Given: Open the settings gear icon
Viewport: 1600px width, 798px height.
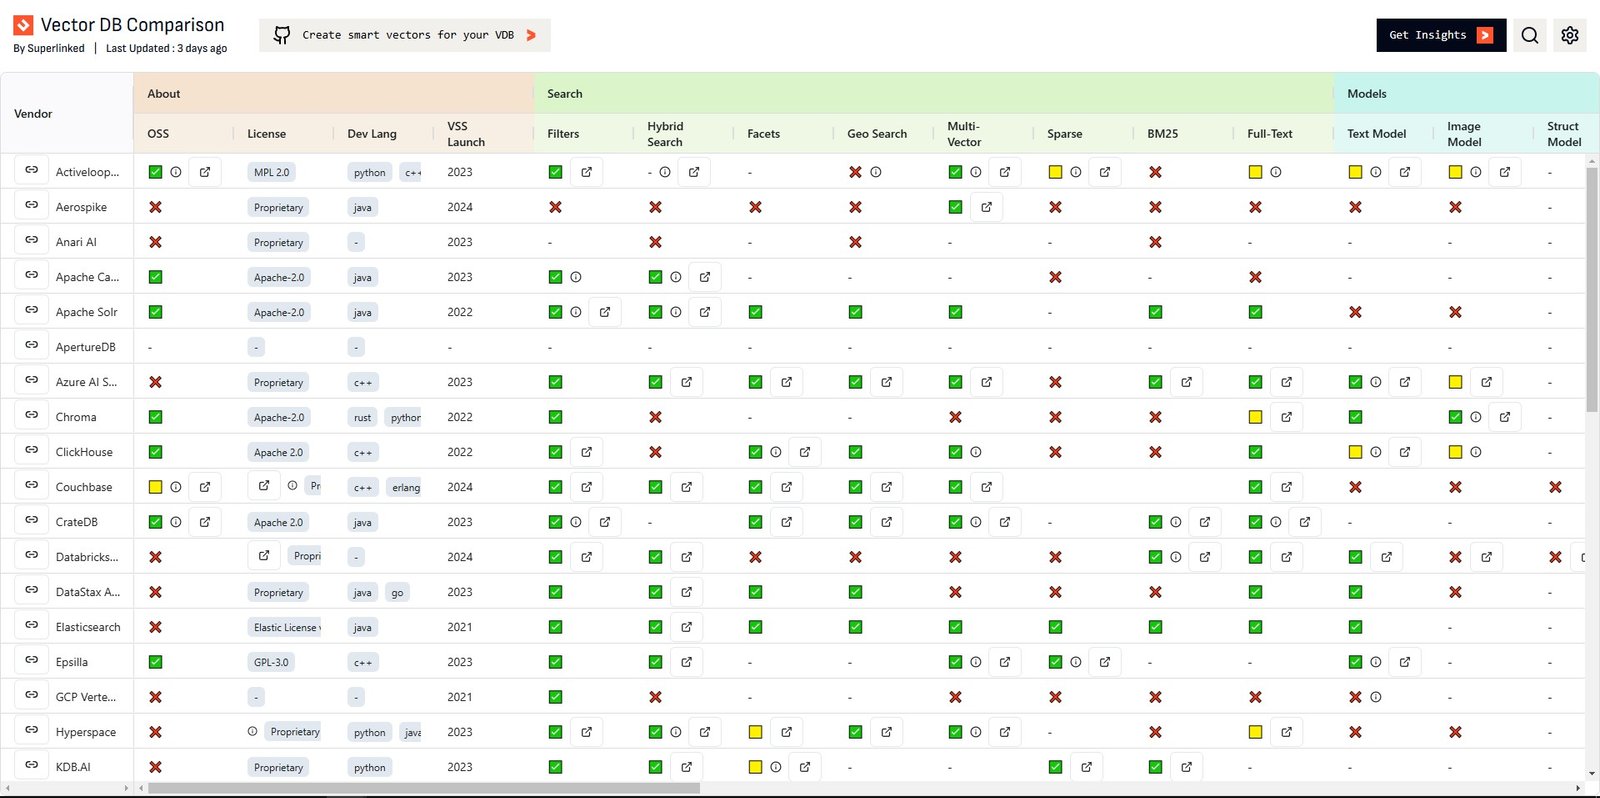Looking at the screenshot, I should click(x=1569, y=35).
